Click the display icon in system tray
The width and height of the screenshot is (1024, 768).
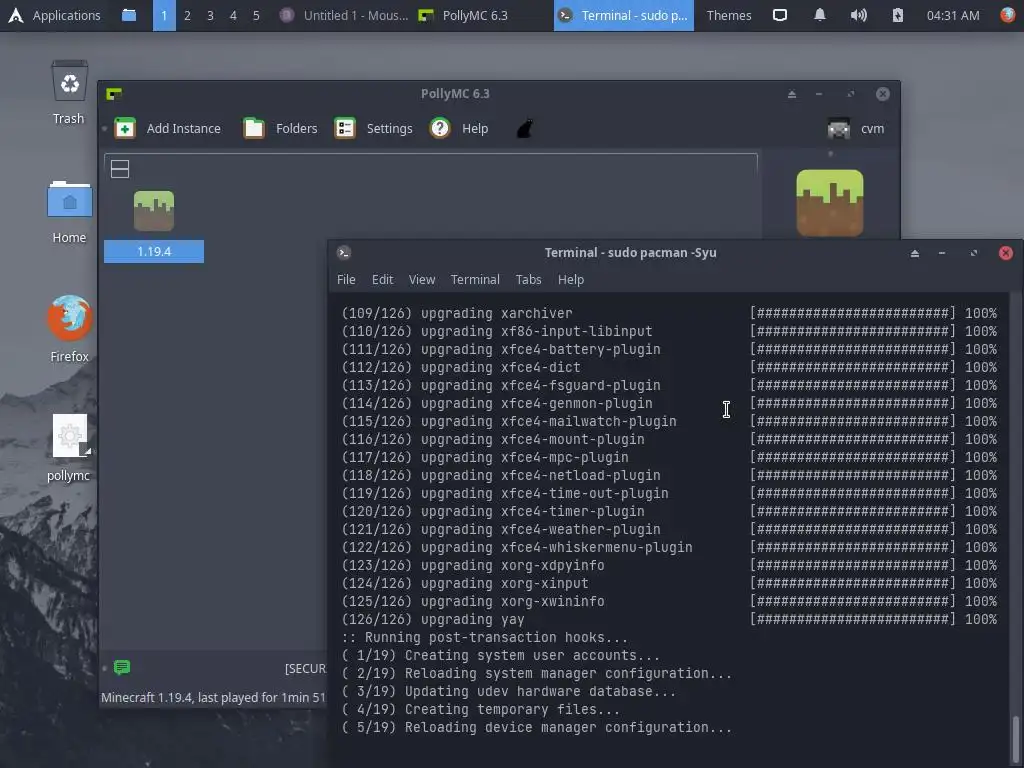click(x=780, y=15)
